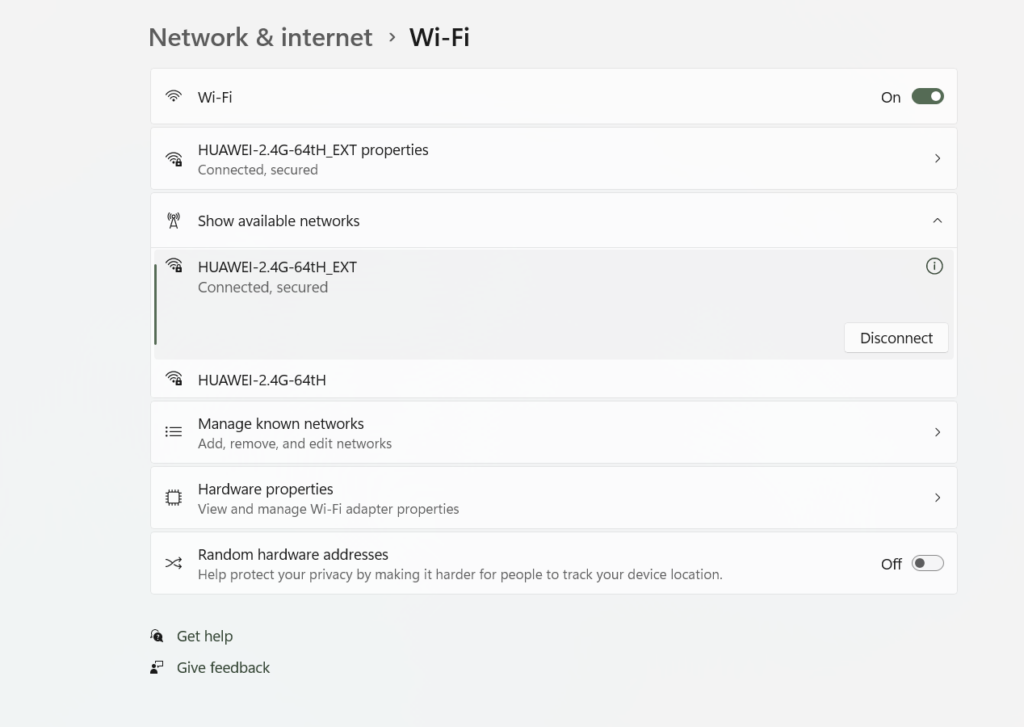Click the list icon beside Manage known networks
Screen dimensions: 1024x727
174,432
